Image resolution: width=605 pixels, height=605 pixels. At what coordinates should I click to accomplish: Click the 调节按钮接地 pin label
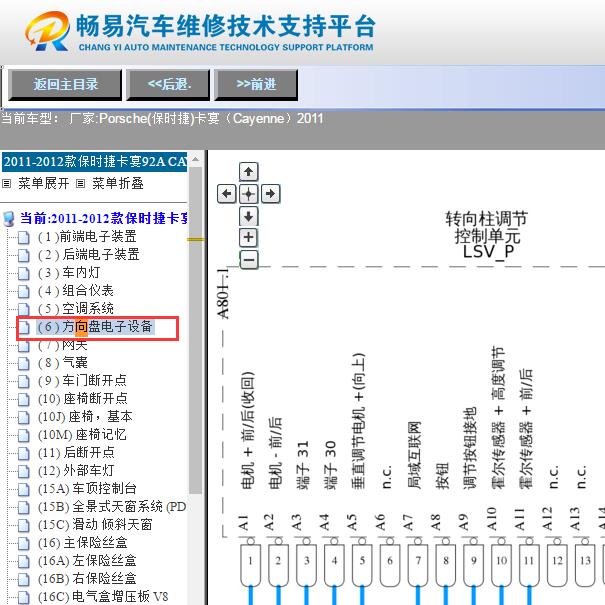pyautogui.click(x=470, y=448)
